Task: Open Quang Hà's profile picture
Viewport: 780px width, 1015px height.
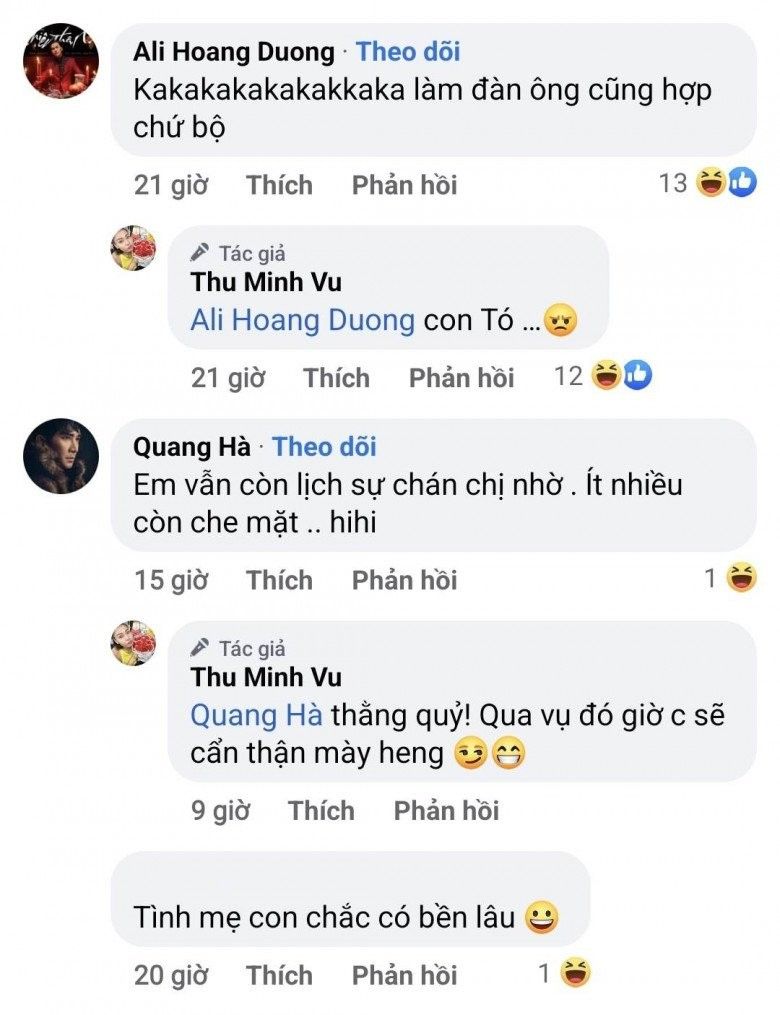Action: coord(61,456)
